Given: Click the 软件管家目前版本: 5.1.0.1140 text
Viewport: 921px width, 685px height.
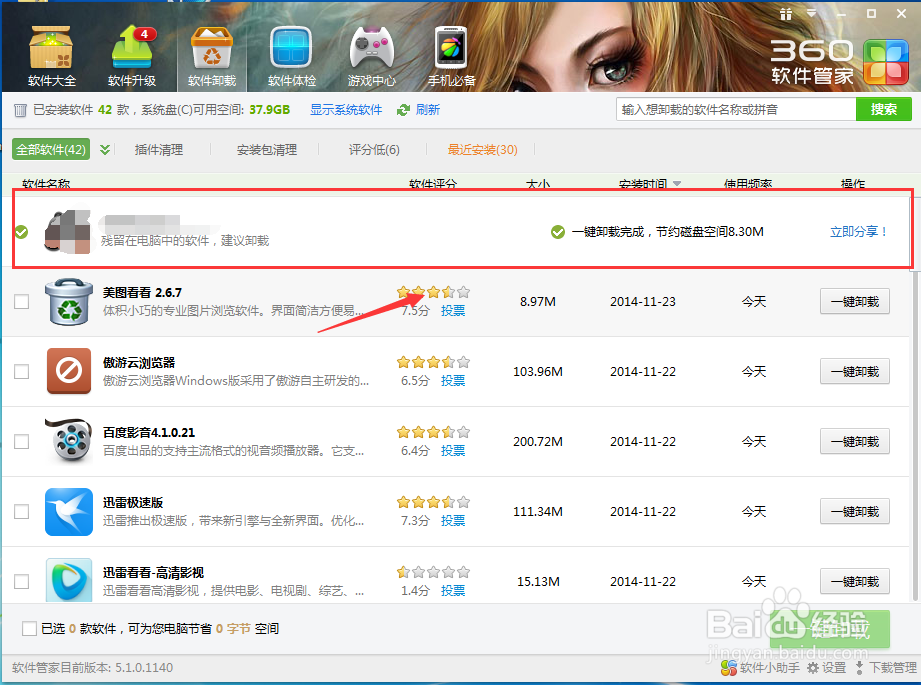Looking at the screenshot, I should tap(92, 668).
